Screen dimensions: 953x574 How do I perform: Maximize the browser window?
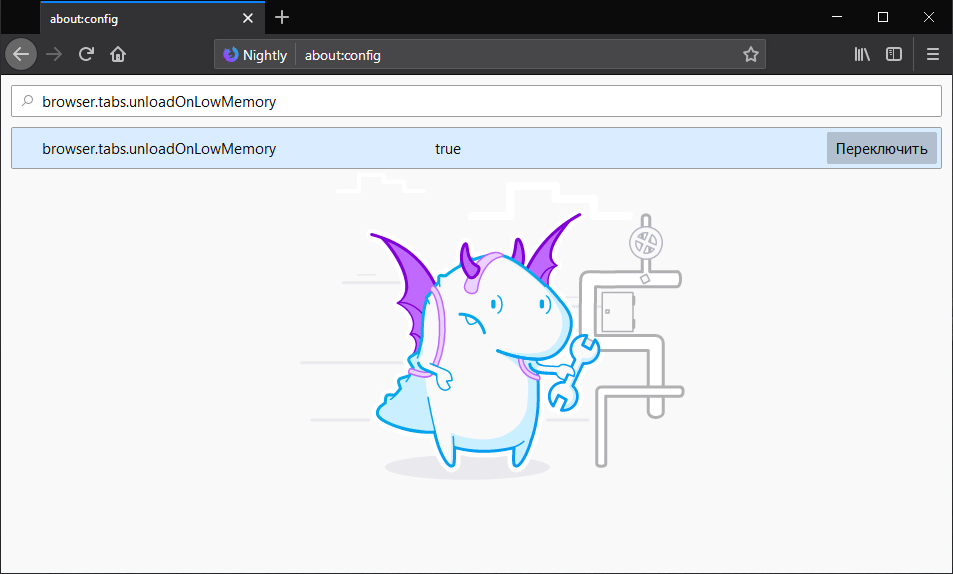[883, 17]
